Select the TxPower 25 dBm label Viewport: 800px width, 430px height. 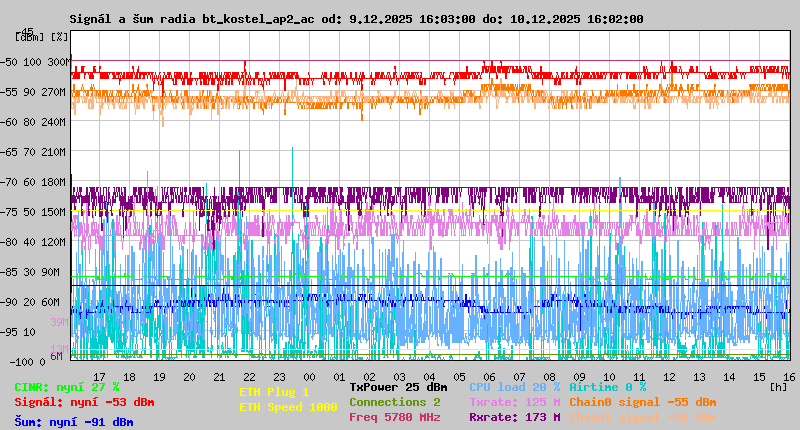pos(398,387)
